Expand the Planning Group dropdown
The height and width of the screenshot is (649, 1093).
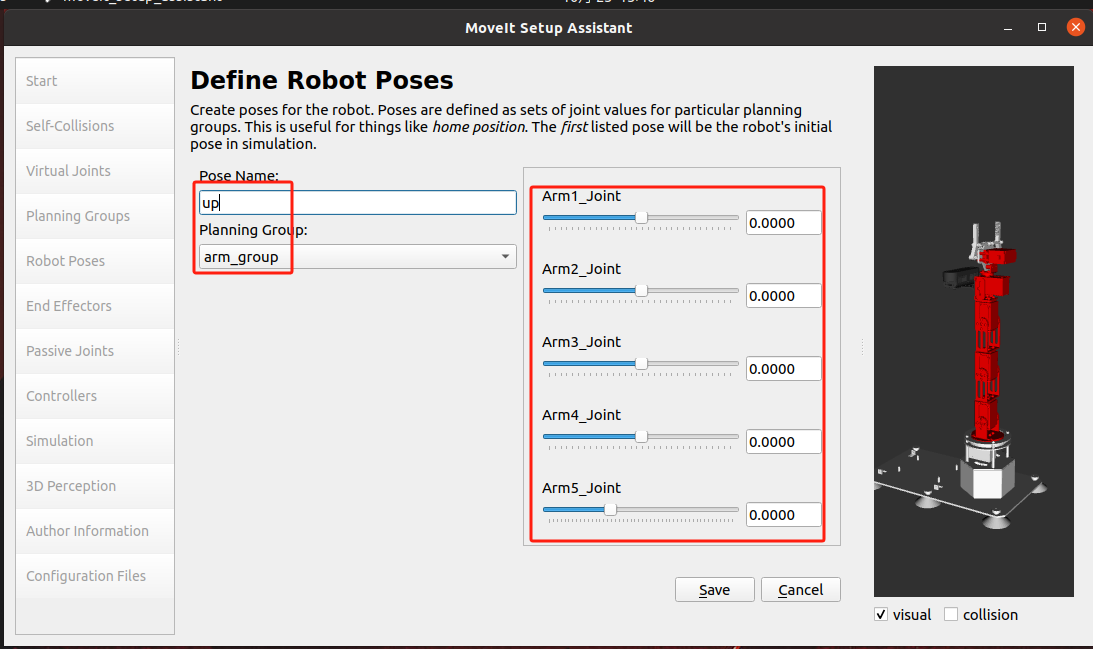[357, 257]
